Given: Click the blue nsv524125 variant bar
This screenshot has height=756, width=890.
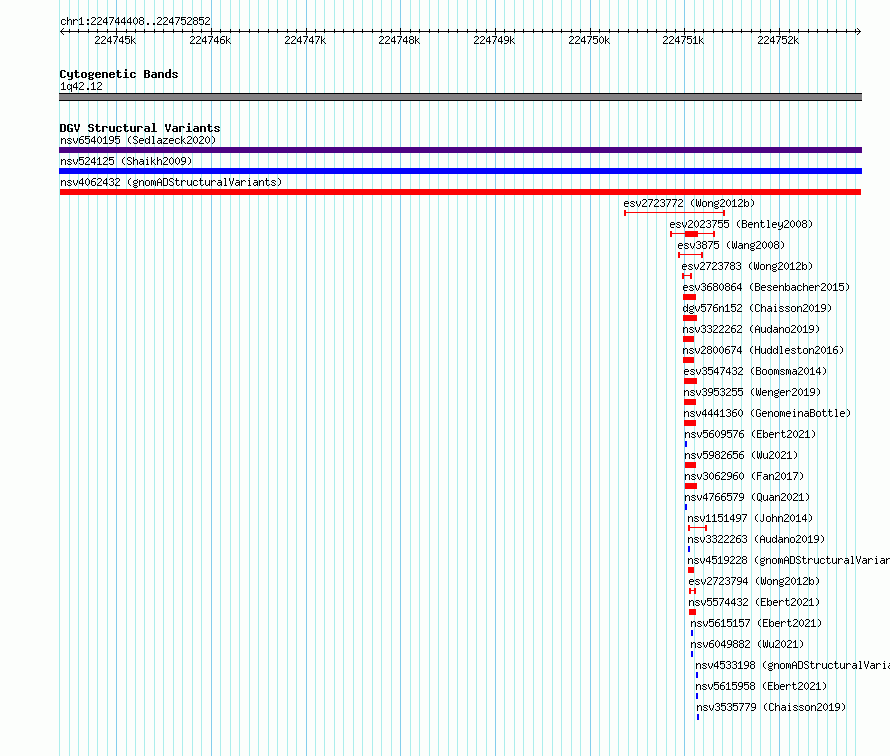Looking at the screenshot, I should [460, 171].
